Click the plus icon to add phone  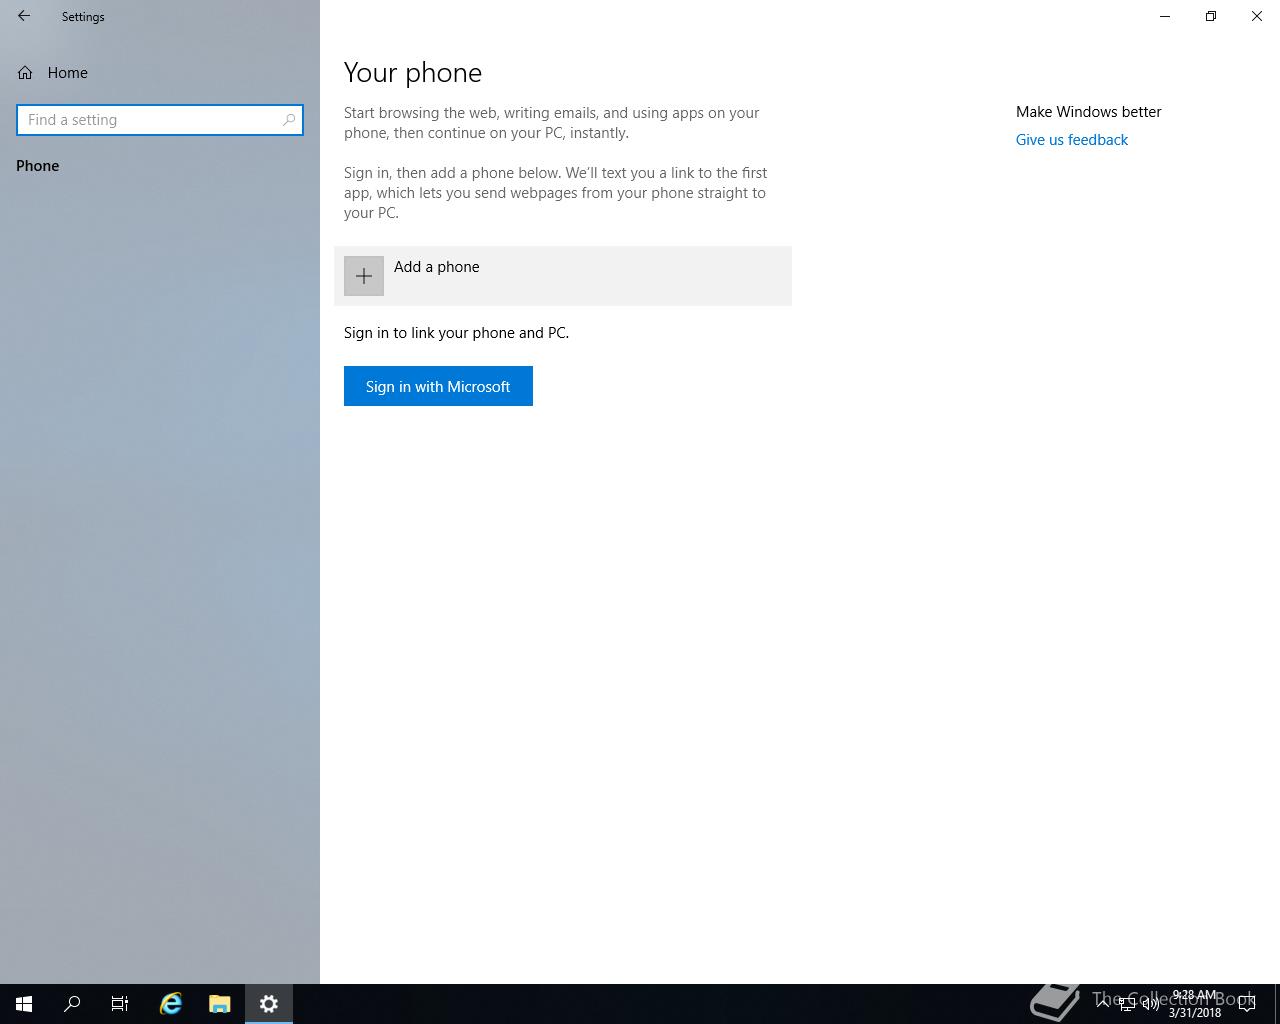point(364,276)
